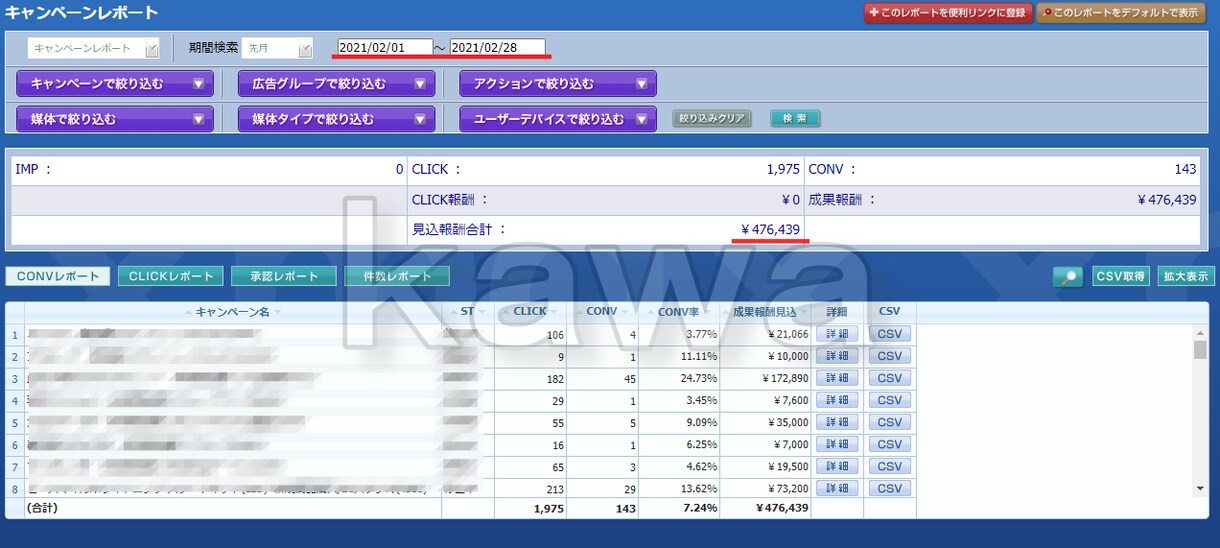Expand 広告グループで絞り込む filter
1220x548 pixels.
[x=336, y=84]
